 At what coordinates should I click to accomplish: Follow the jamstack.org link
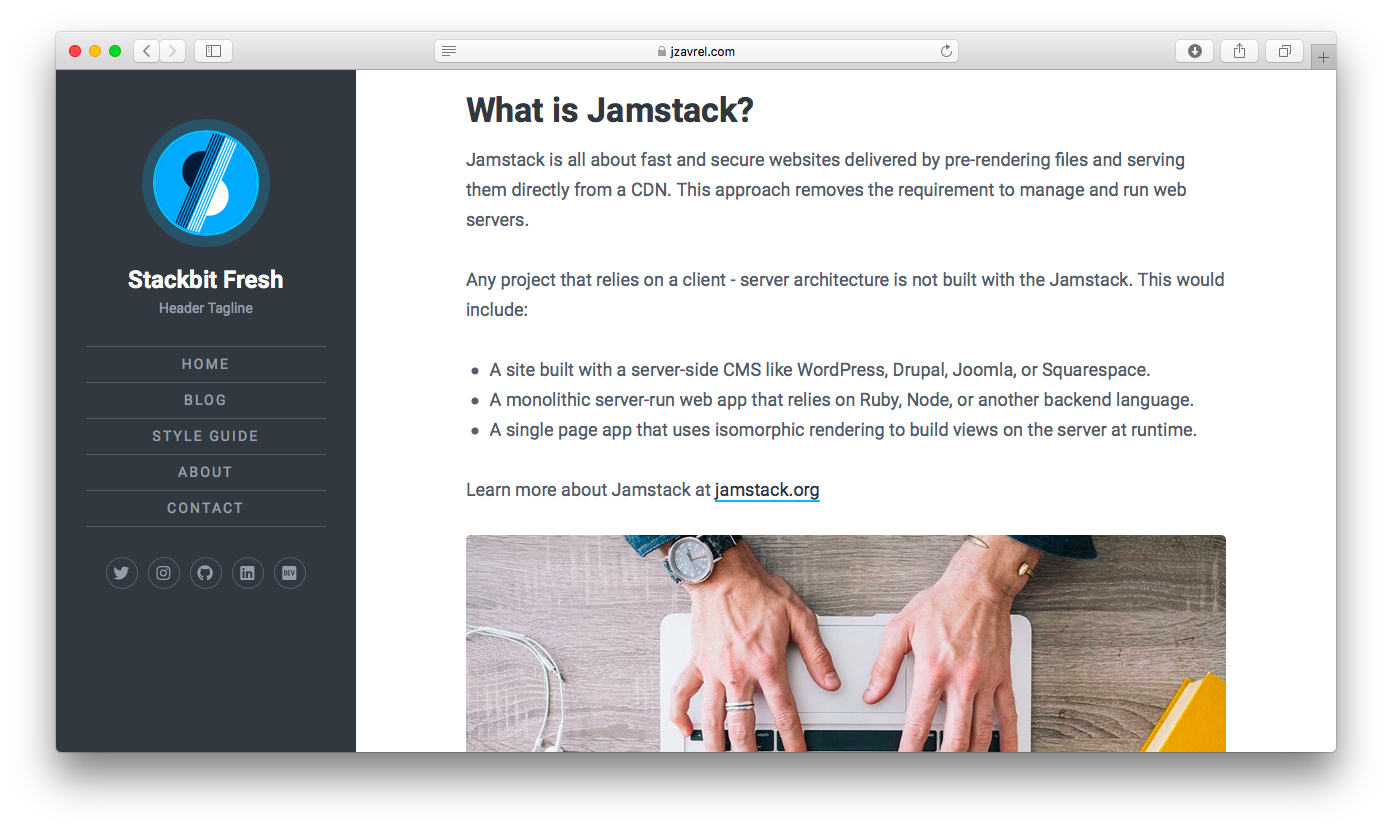[x=767, y=490]
